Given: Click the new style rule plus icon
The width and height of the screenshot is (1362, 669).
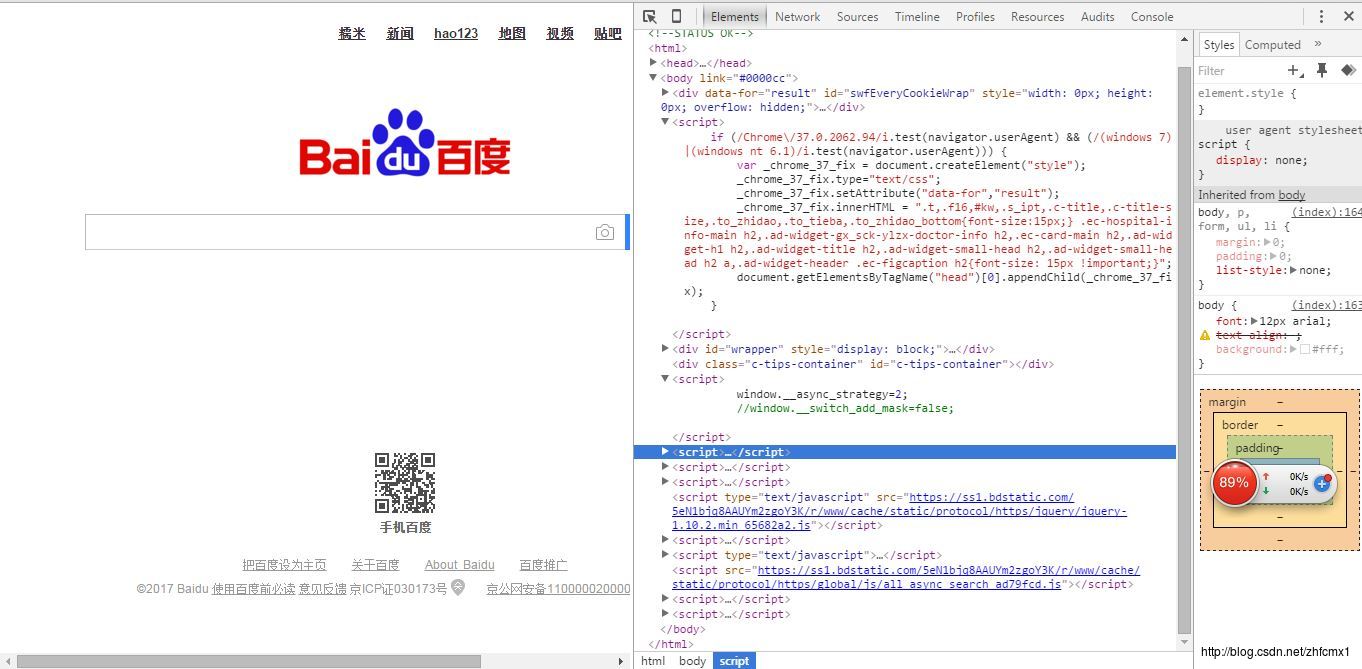Looking at the screenshot, I should [x=1295, y=70].
